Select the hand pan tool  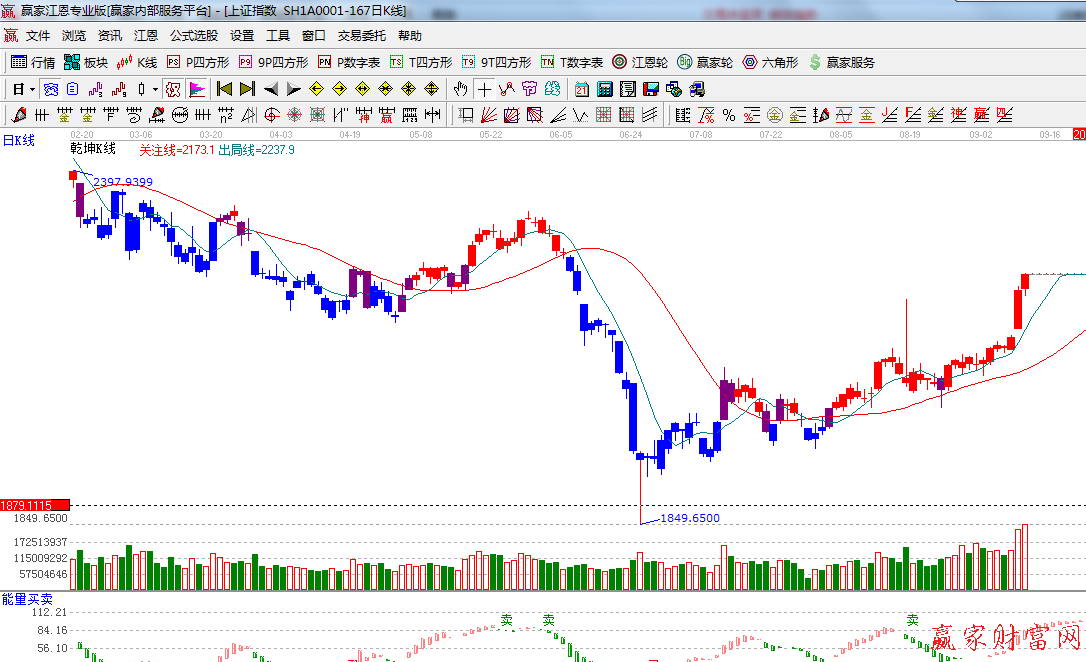[x=460, y=89]
